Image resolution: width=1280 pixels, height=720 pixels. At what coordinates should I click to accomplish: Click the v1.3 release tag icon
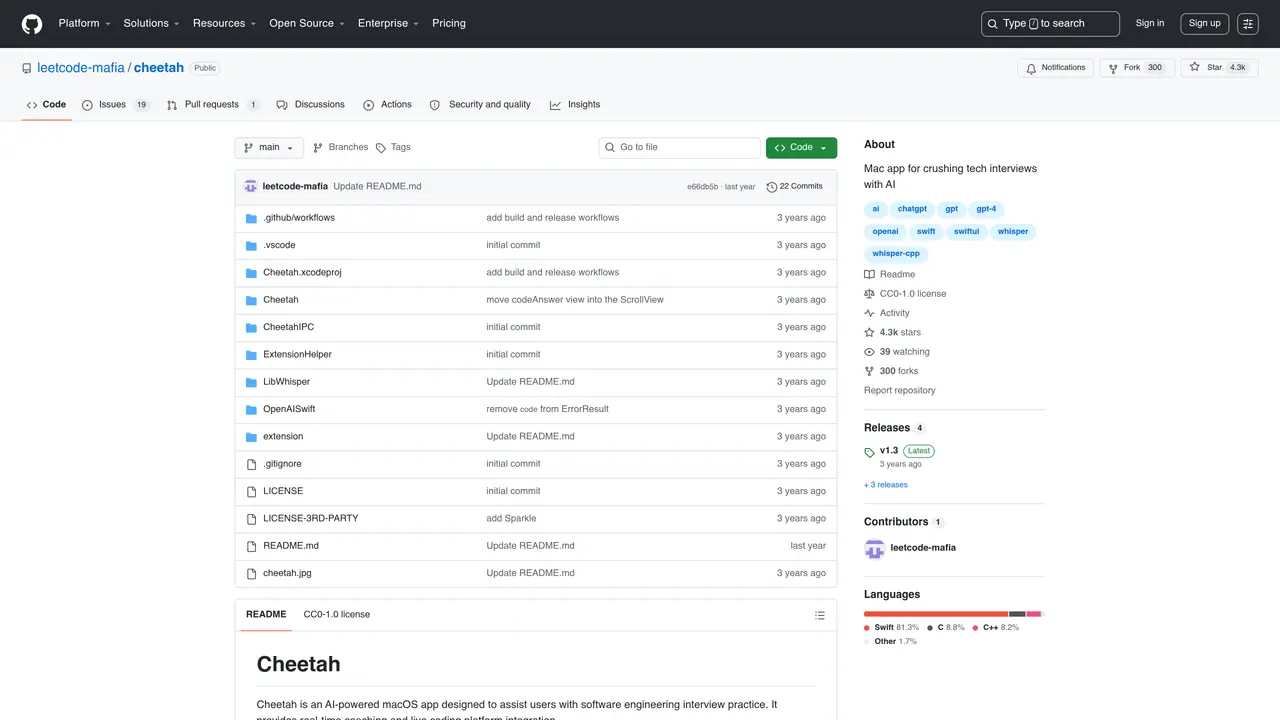869,452
